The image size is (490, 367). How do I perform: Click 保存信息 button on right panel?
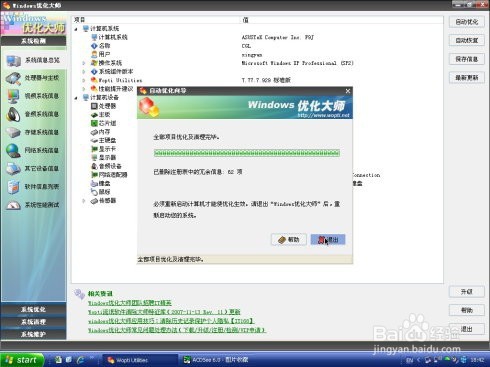pos(467,59)
